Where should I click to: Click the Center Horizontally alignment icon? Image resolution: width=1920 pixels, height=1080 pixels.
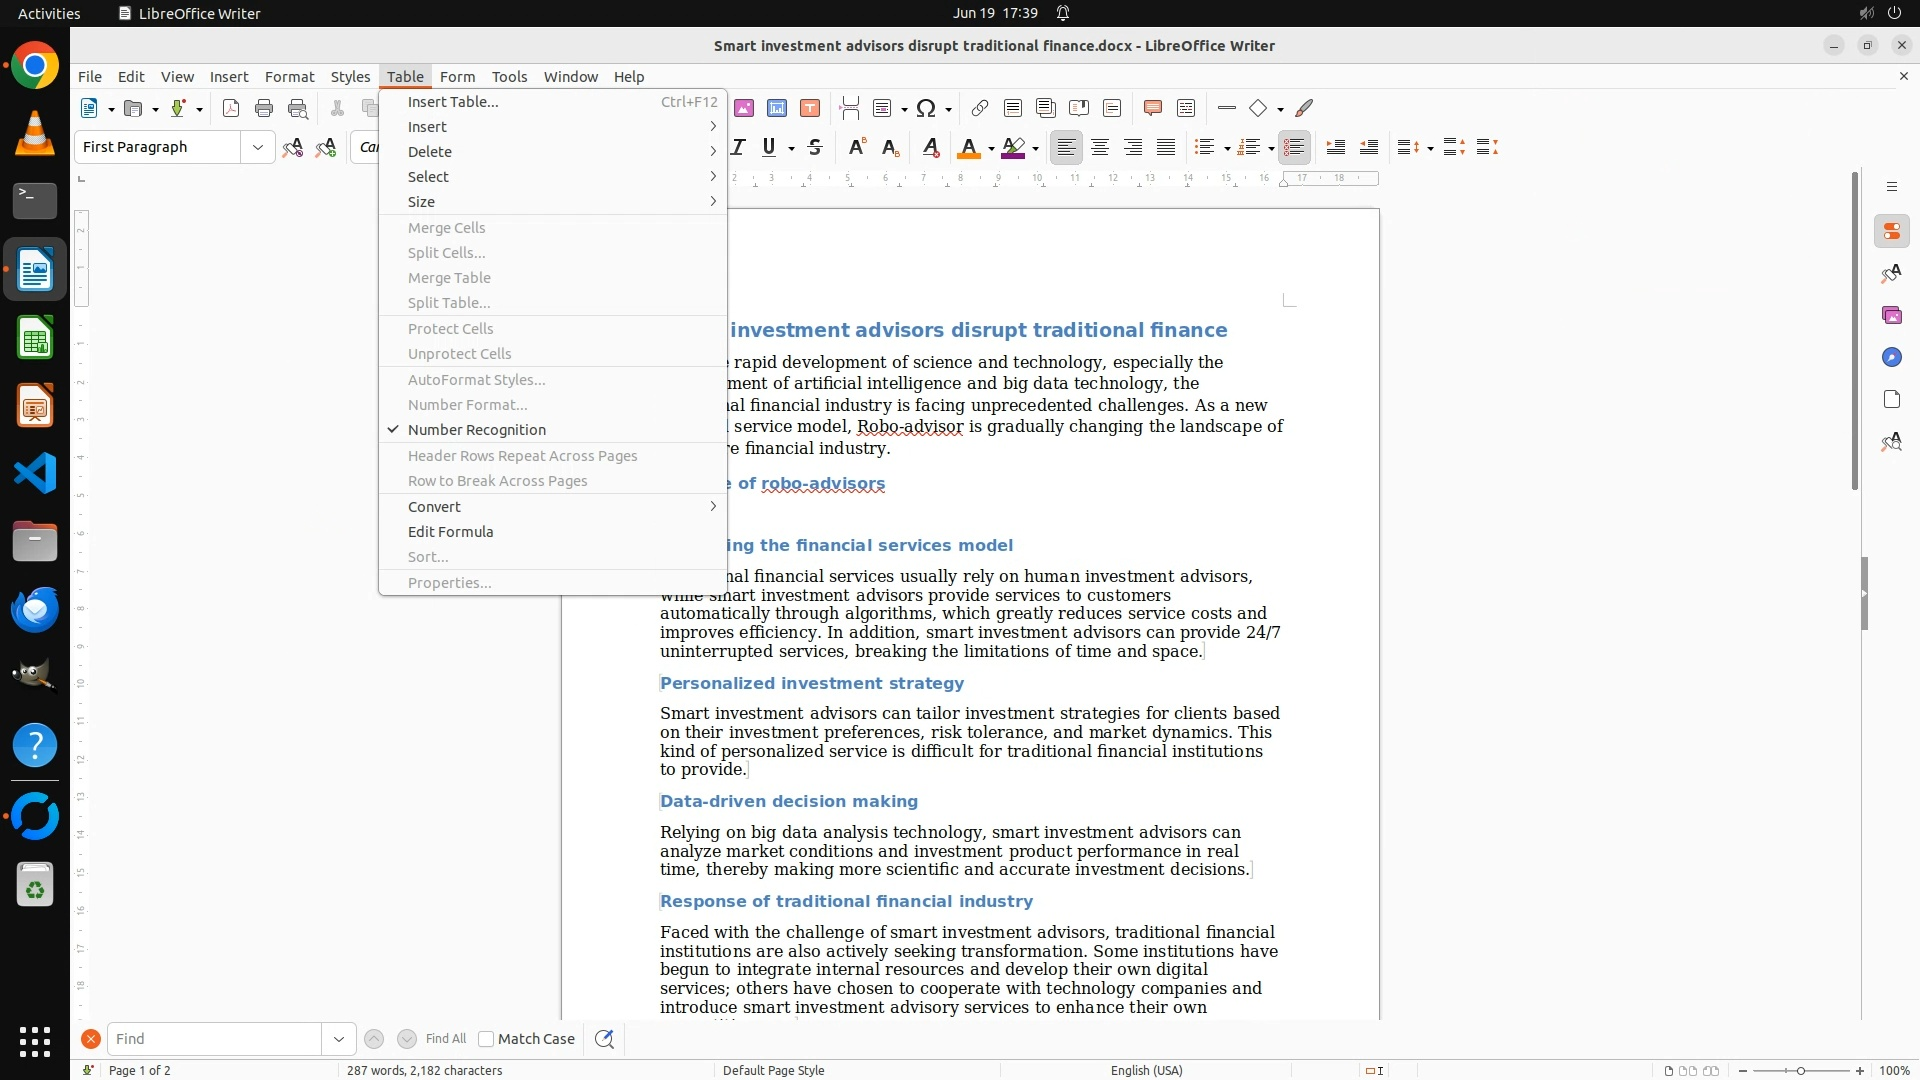pyautogui.click(x=1100, y=148)
